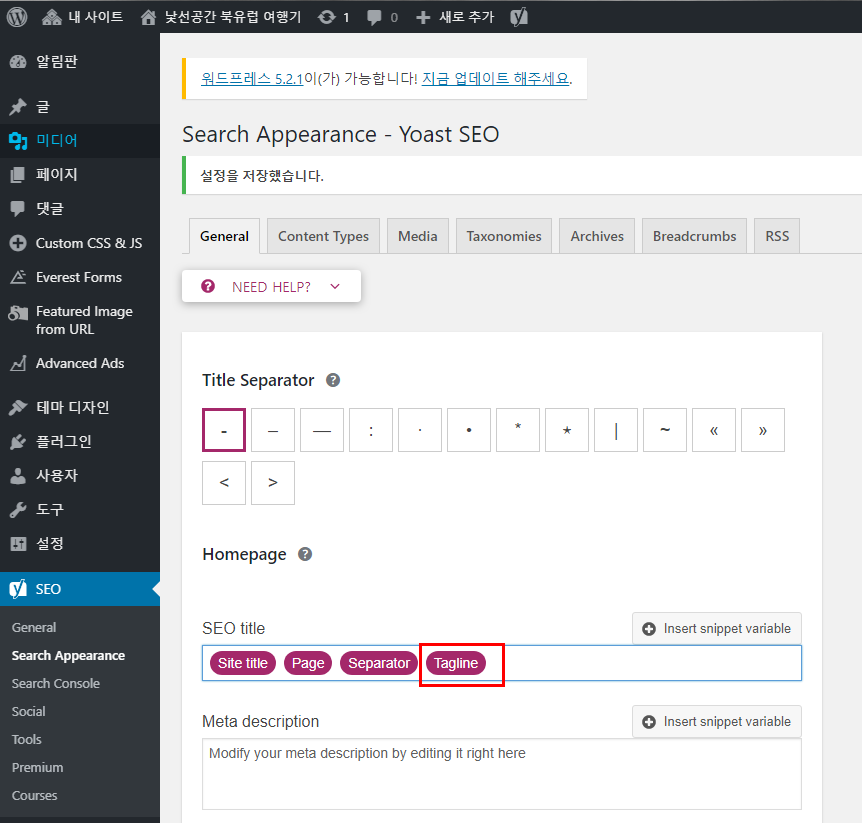View comments via speech bubble icon
The width and height of the screenshot is (862, 823).
pyautogui.click(x=374, y=18)
